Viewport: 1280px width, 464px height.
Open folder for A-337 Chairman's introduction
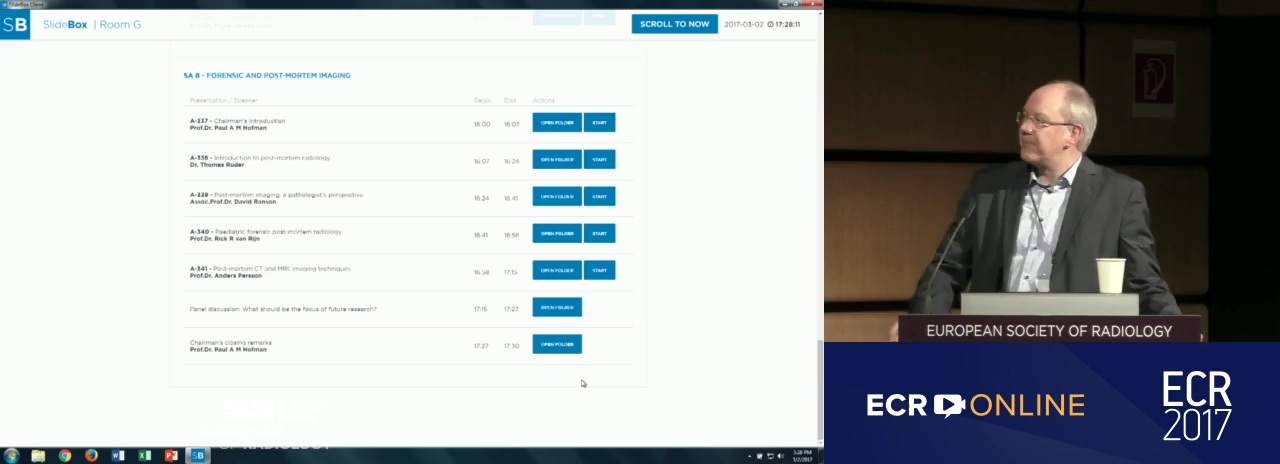(x=557, y=123)
